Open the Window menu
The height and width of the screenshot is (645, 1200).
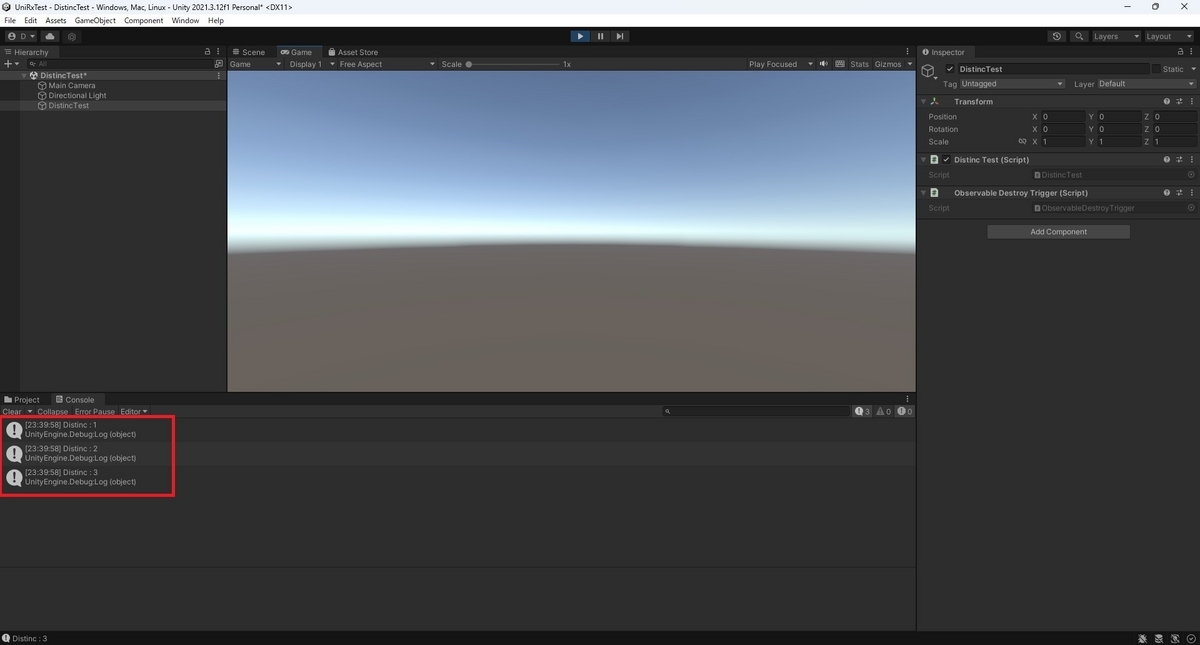point(185,20)
